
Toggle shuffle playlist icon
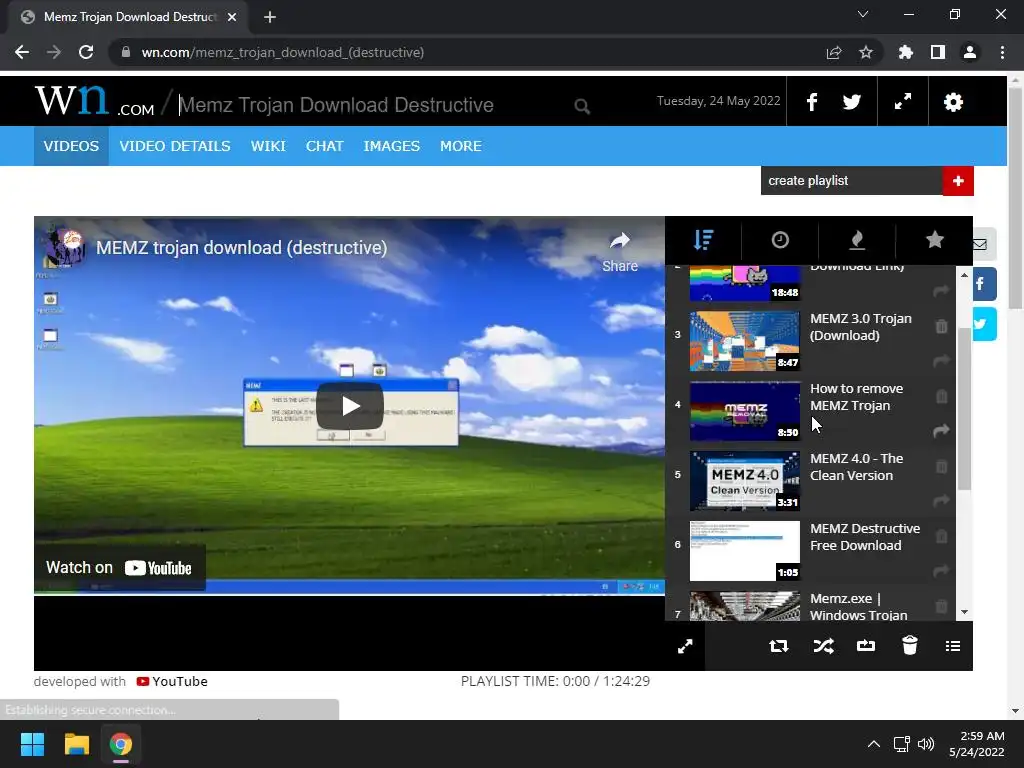(823, 646)
